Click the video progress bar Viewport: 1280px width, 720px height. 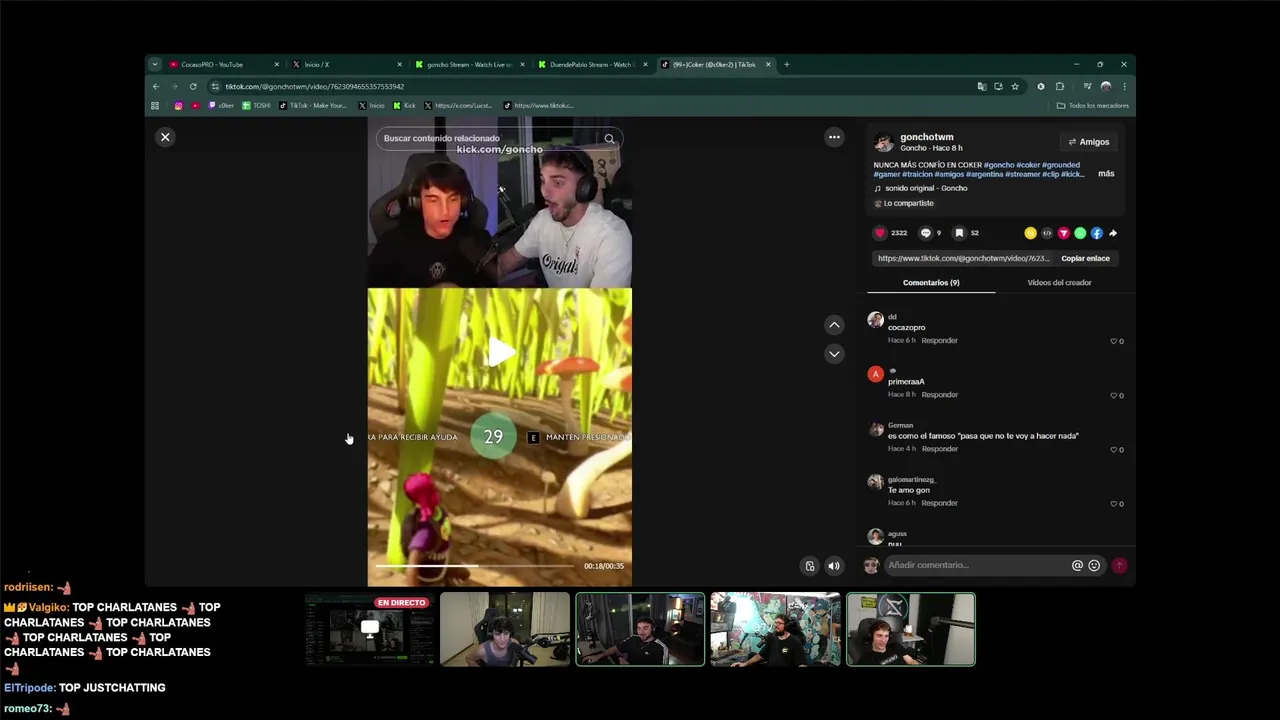point(475,566)
